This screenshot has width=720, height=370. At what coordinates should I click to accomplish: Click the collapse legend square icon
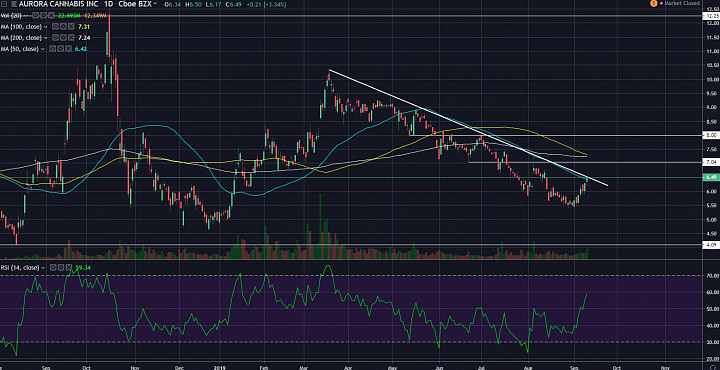click(x=4, y=4)
